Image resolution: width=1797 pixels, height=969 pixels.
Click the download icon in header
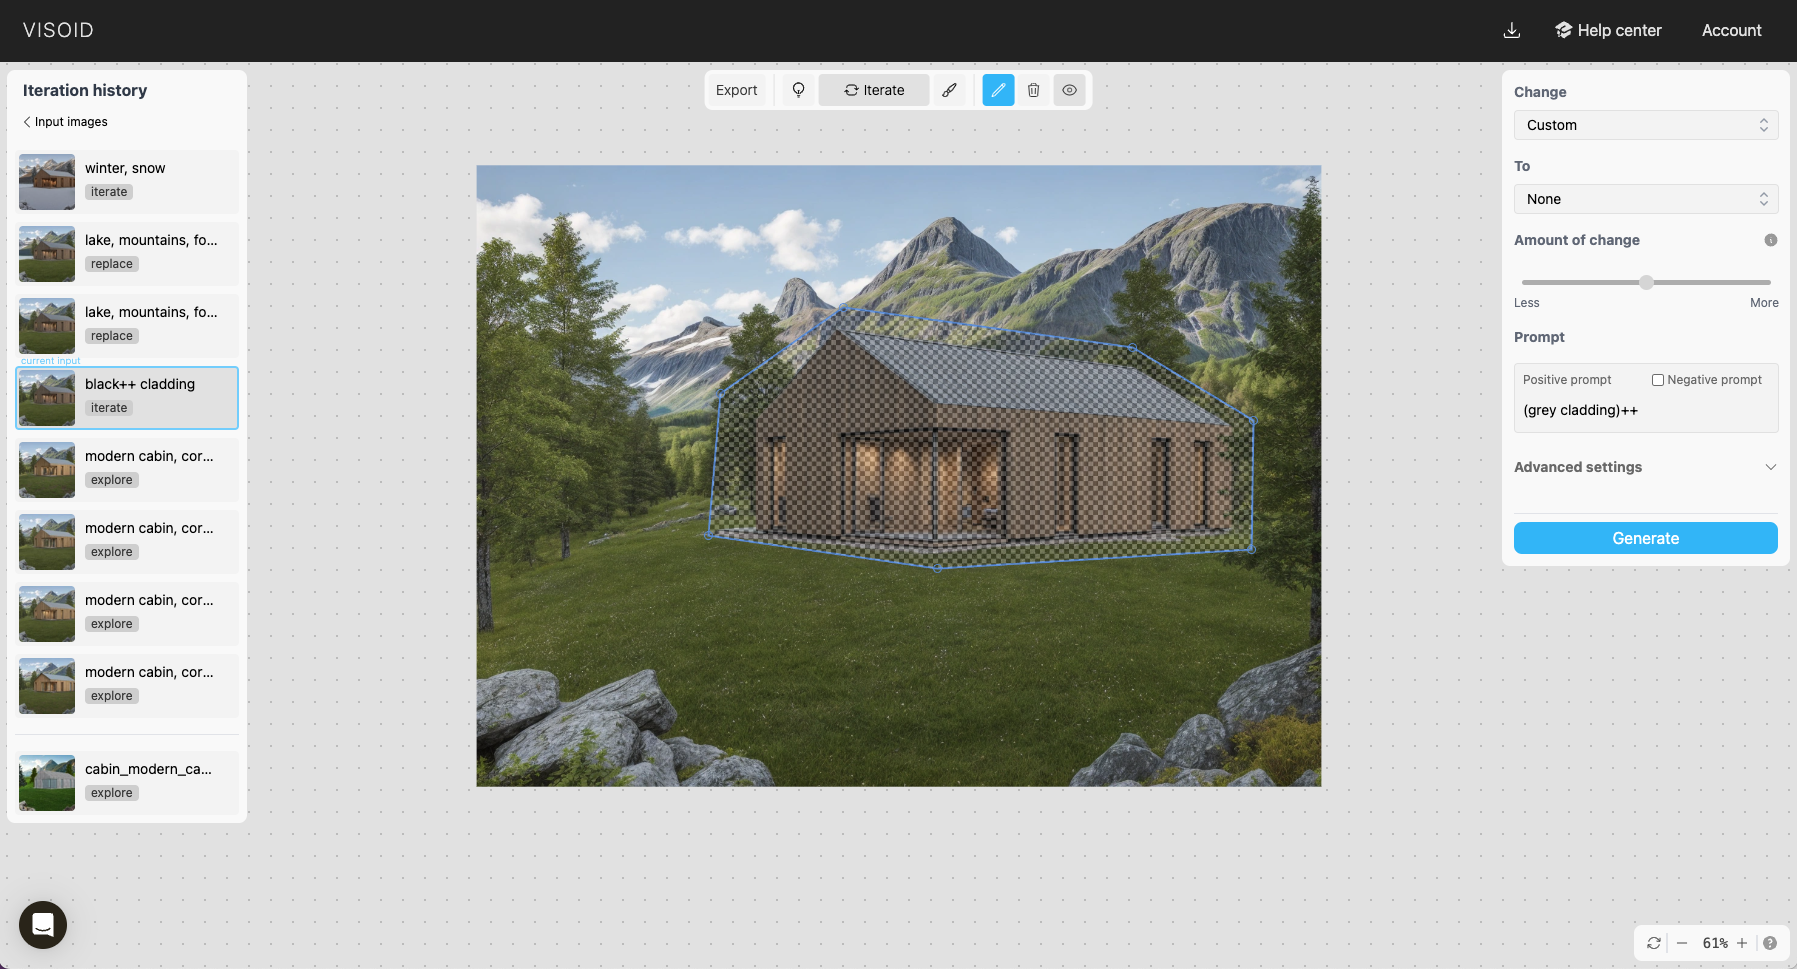1511,30
